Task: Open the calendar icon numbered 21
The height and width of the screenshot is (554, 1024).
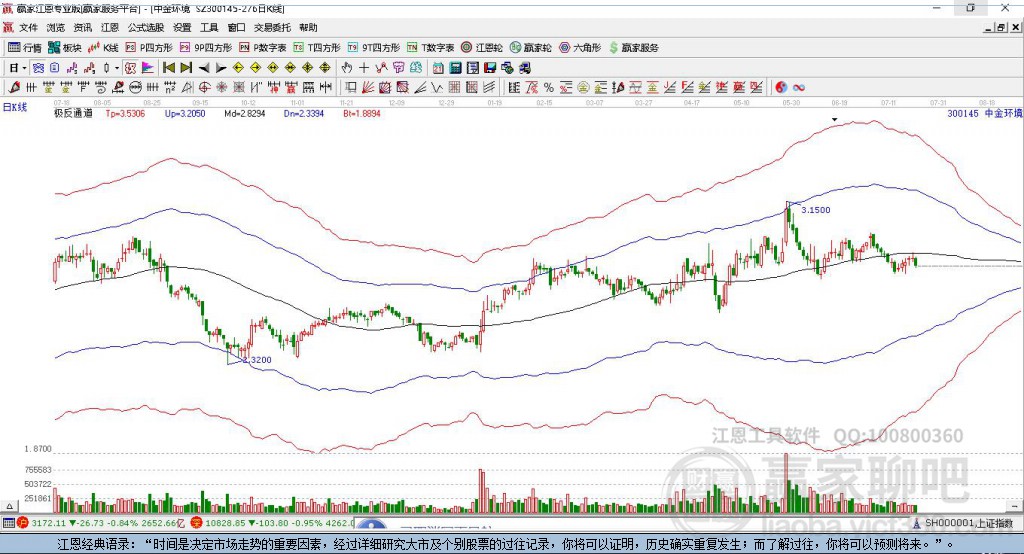Action: (438, 68)
